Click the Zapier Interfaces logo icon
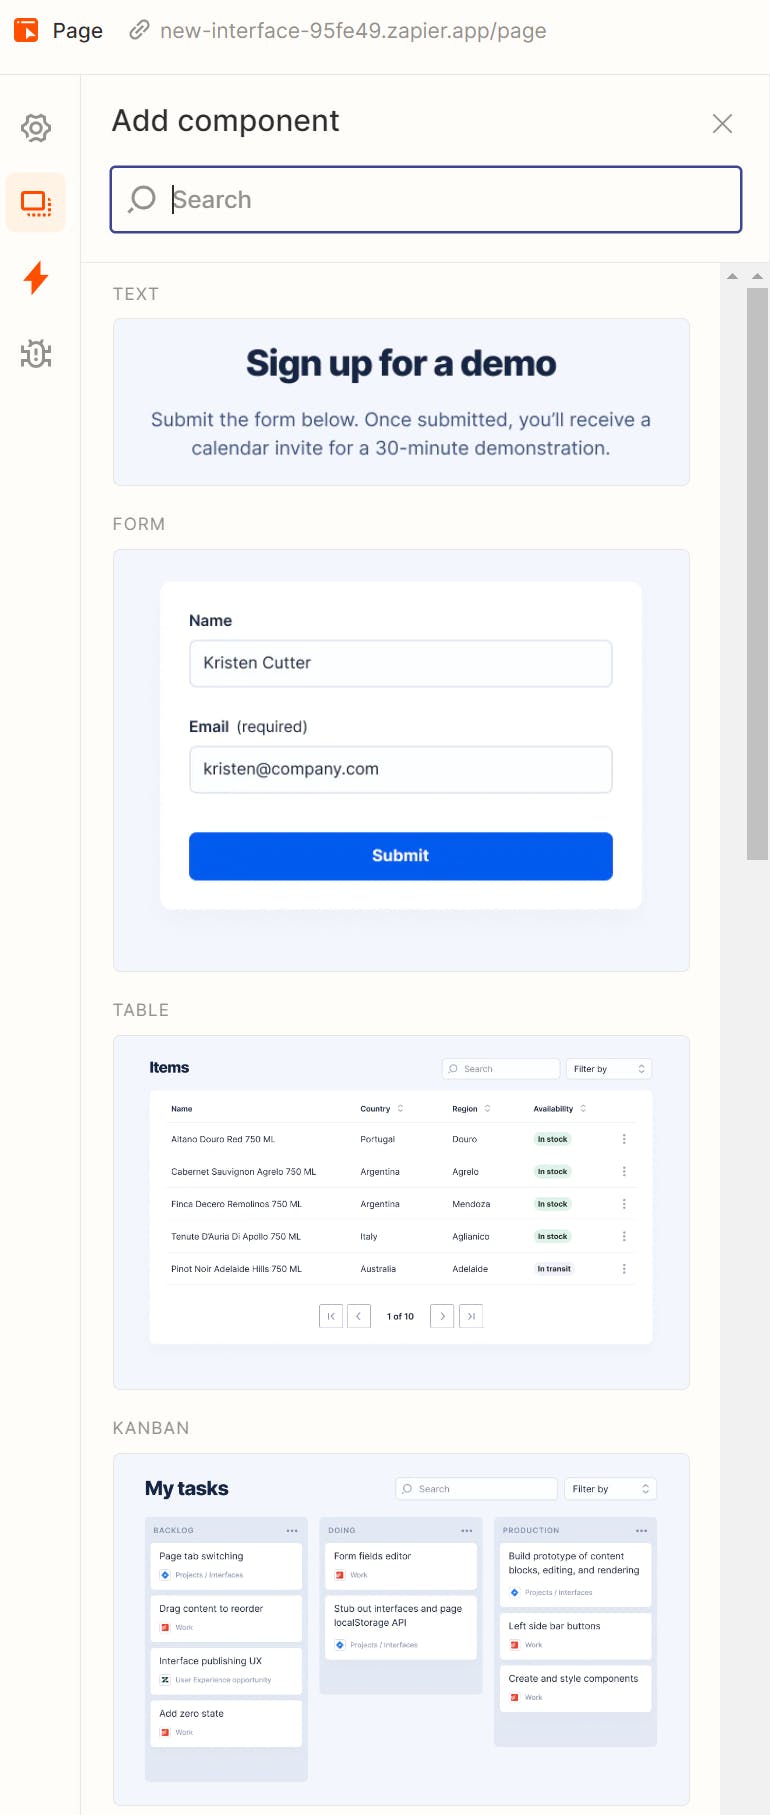770x1815 pixels. [26, 30]
